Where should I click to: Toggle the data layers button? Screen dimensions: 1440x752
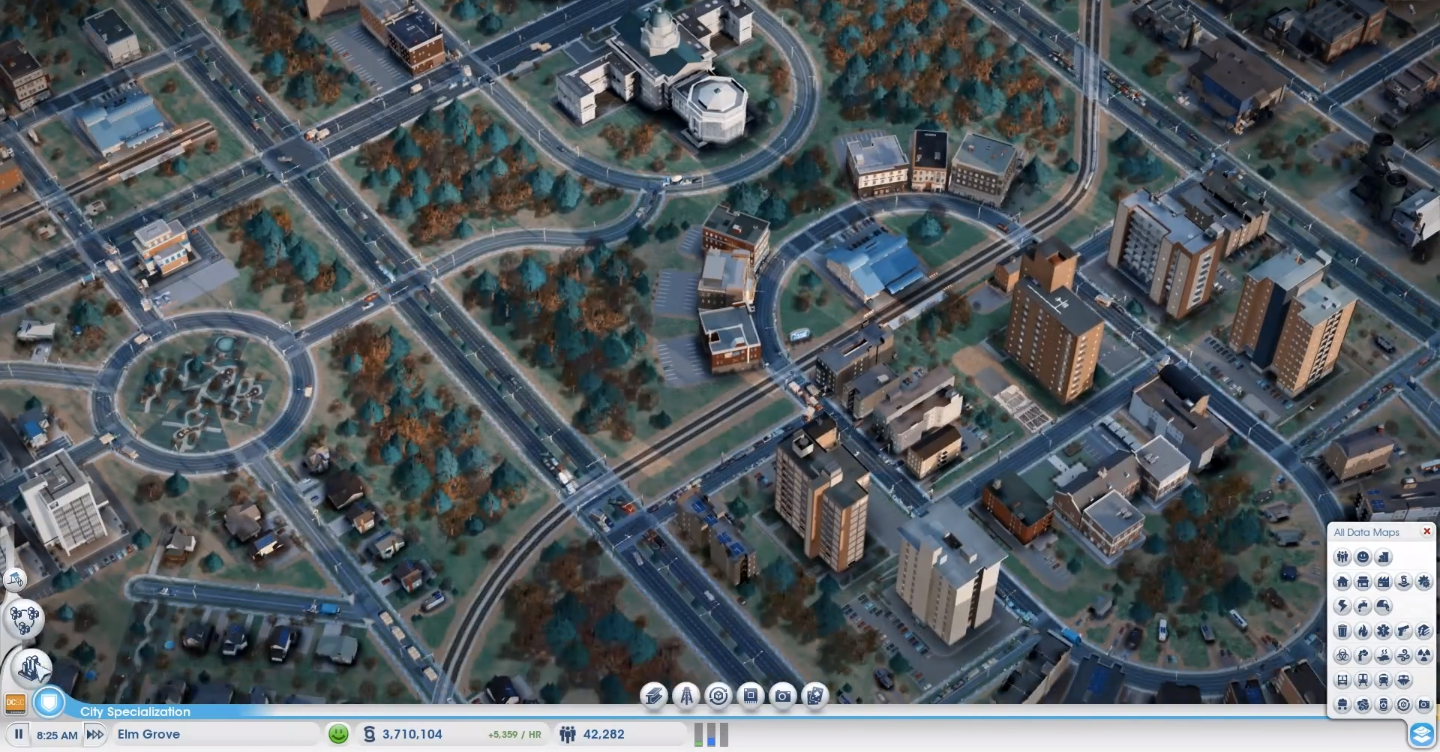(1421, 735)
